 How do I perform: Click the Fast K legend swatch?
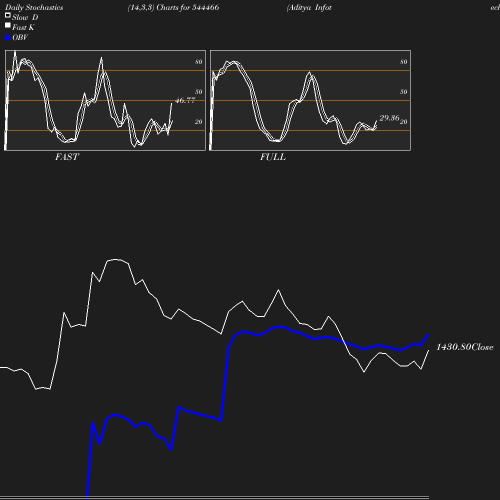click(x=8, y=25)
